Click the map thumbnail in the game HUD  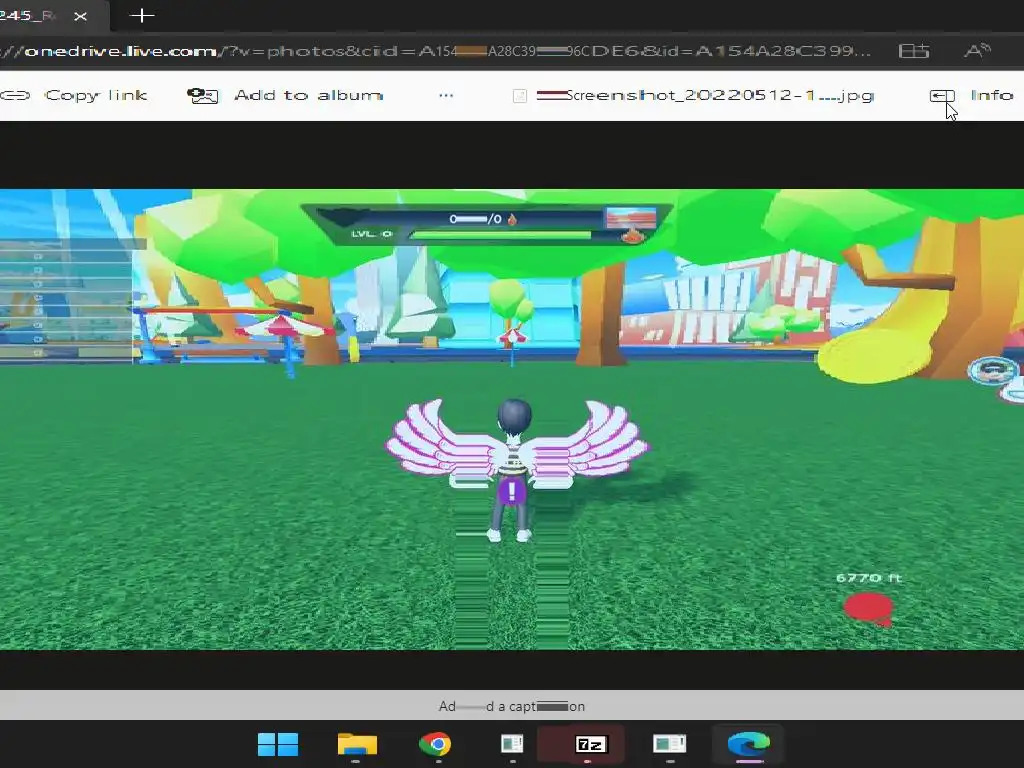tap(631, 217)
